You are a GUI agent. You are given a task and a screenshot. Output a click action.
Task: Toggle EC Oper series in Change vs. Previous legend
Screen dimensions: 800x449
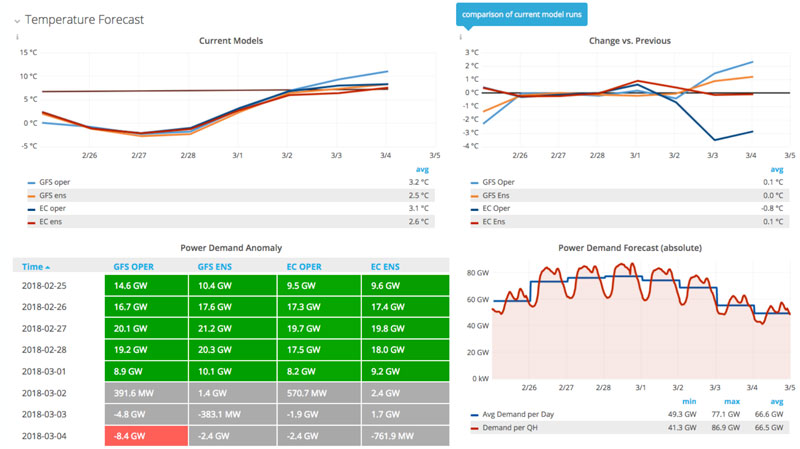point(496,209)
